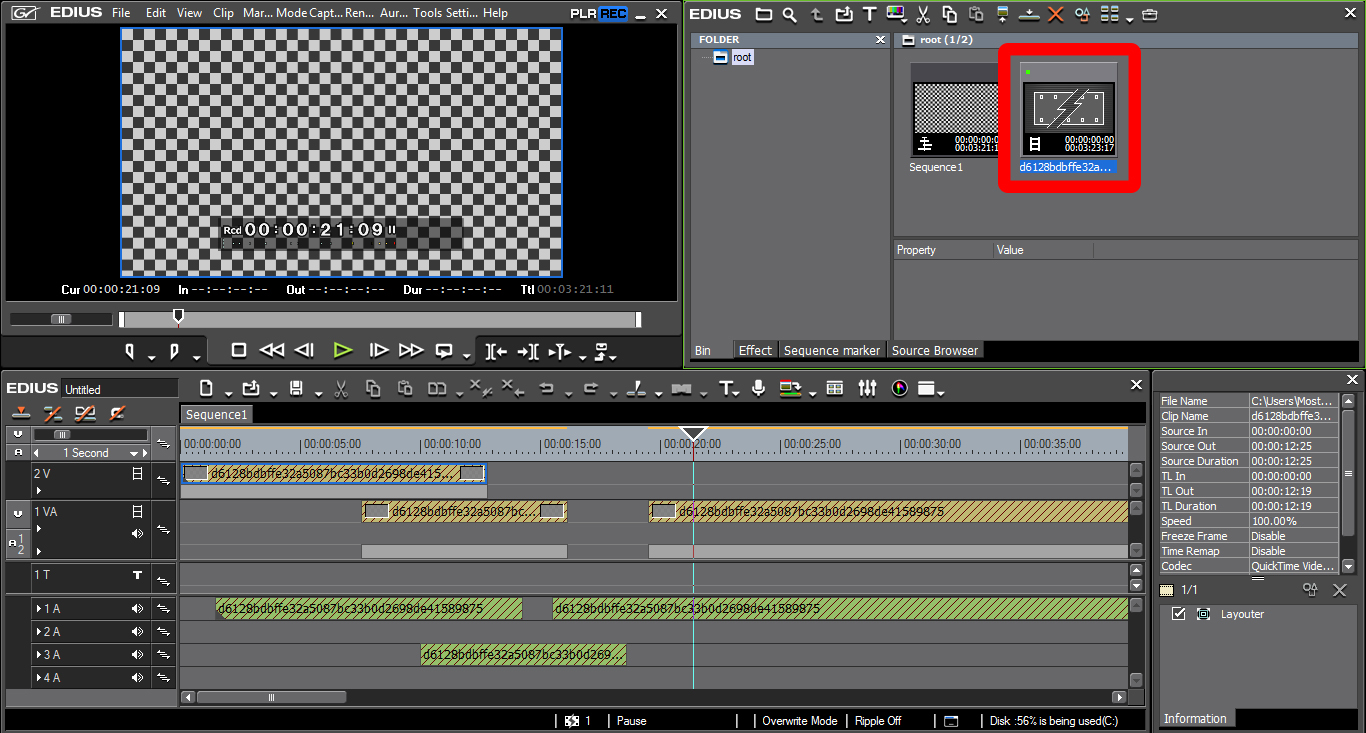Set the Out point in the player
Screen dimensions: 1366x733
point(174,351)
